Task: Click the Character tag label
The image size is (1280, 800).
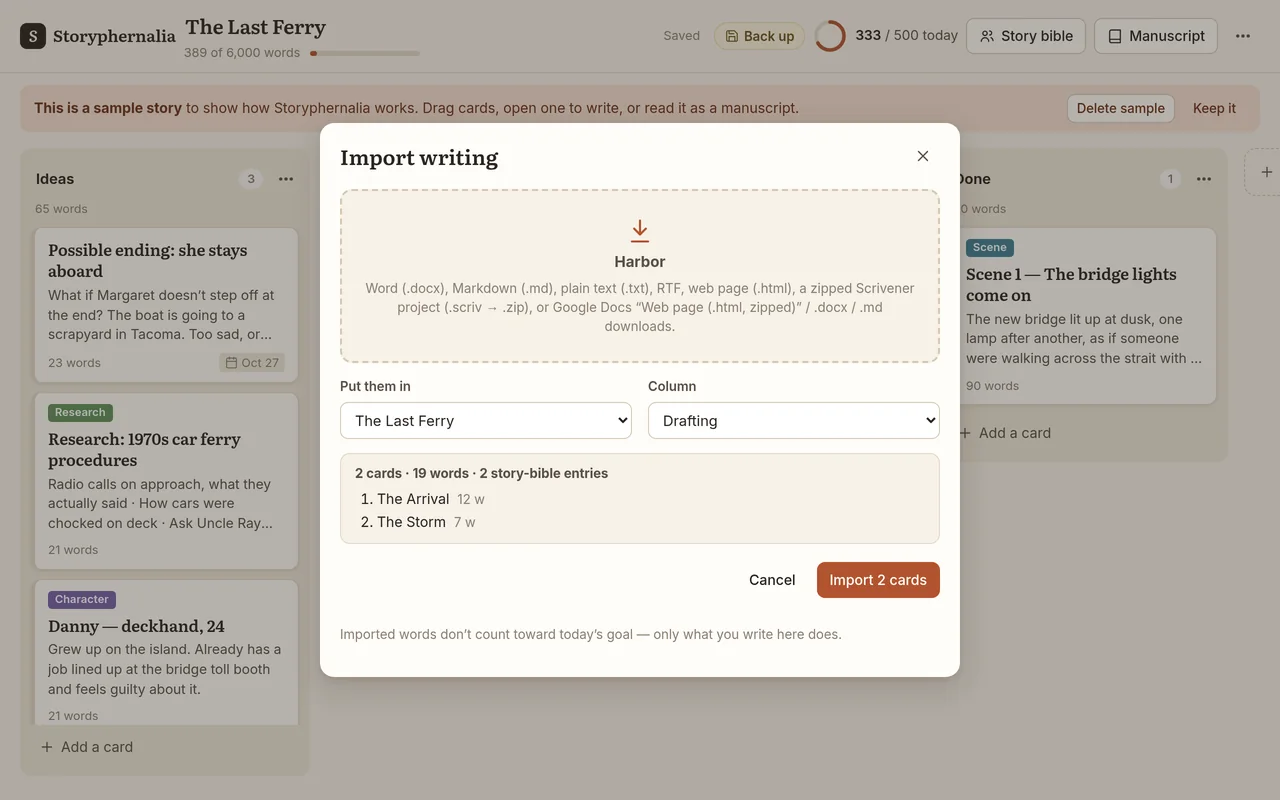Action: [x=82, y=599]
